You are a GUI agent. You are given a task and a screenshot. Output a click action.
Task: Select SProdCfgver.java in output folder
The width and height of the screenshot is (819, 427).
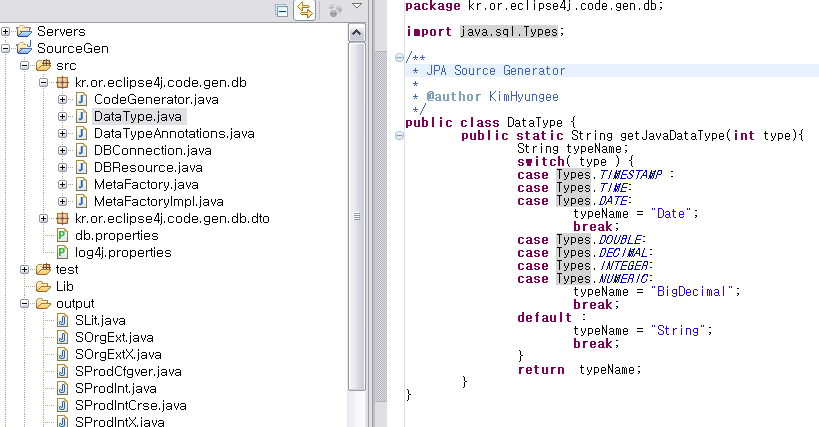(128, 372)
